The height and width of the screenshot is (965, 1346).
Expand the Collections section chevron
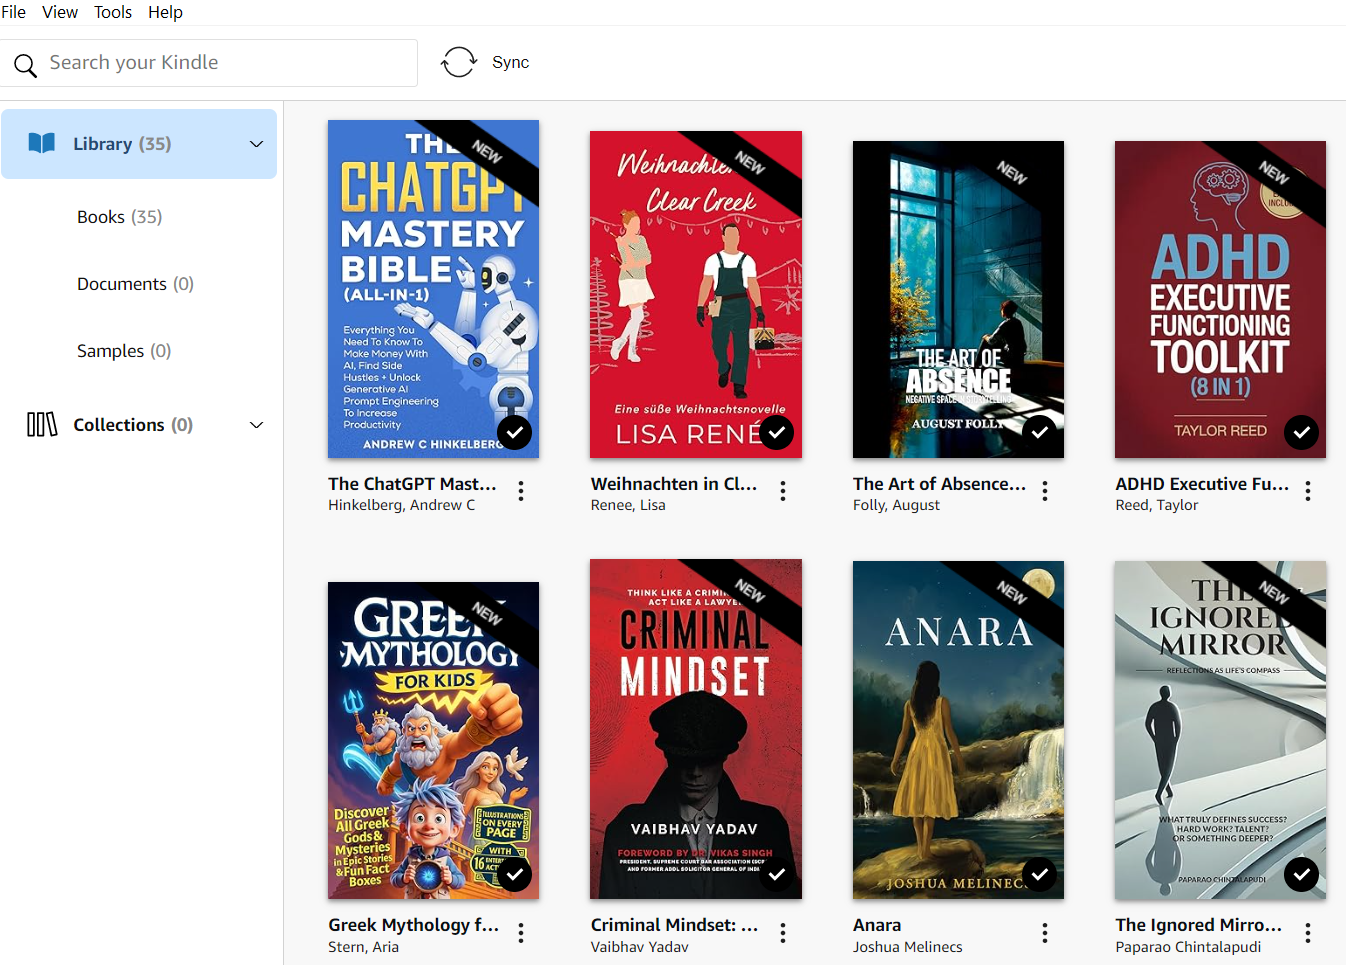click(x=256, y=425)
